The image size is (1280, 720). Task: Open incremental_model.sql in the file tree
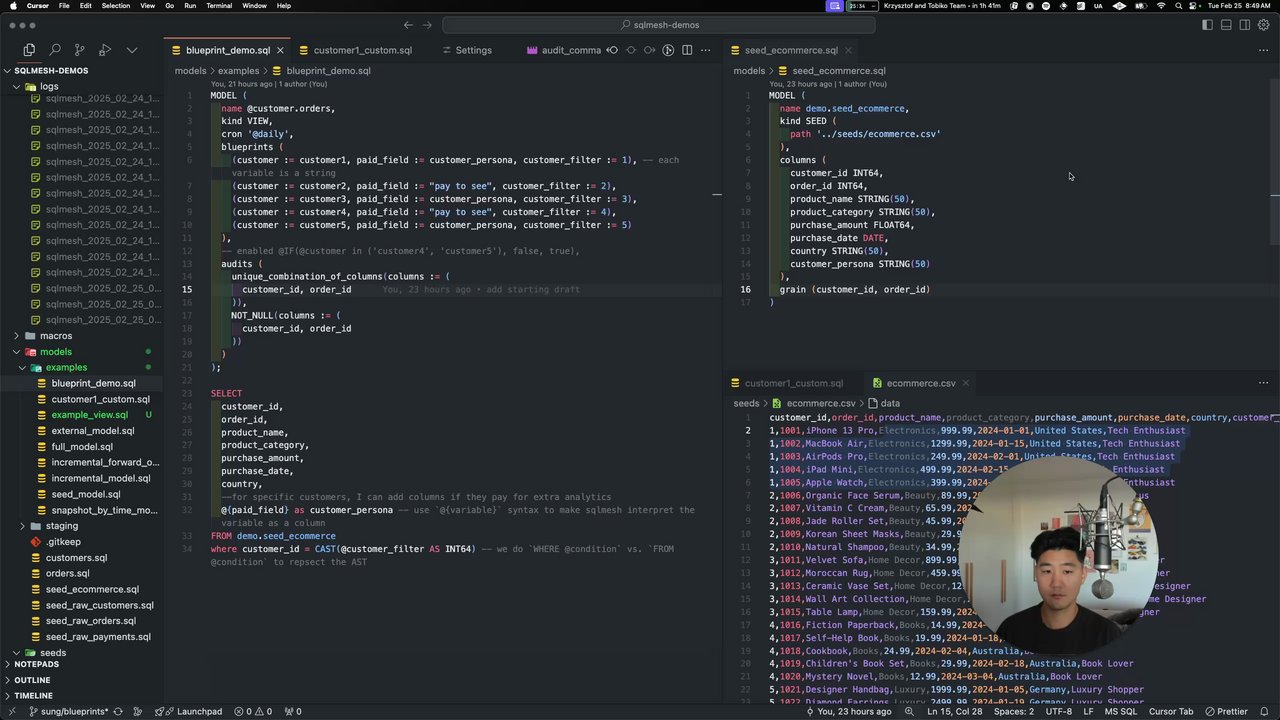click(x=100, y=478)
